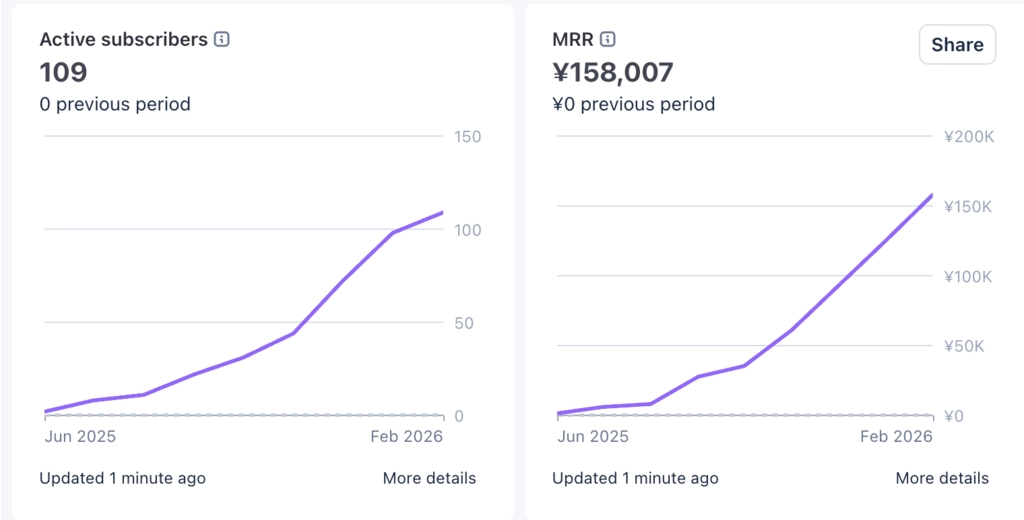Click the info icon beside Active subscribers
1024x520 pixels.
[222, 40]
